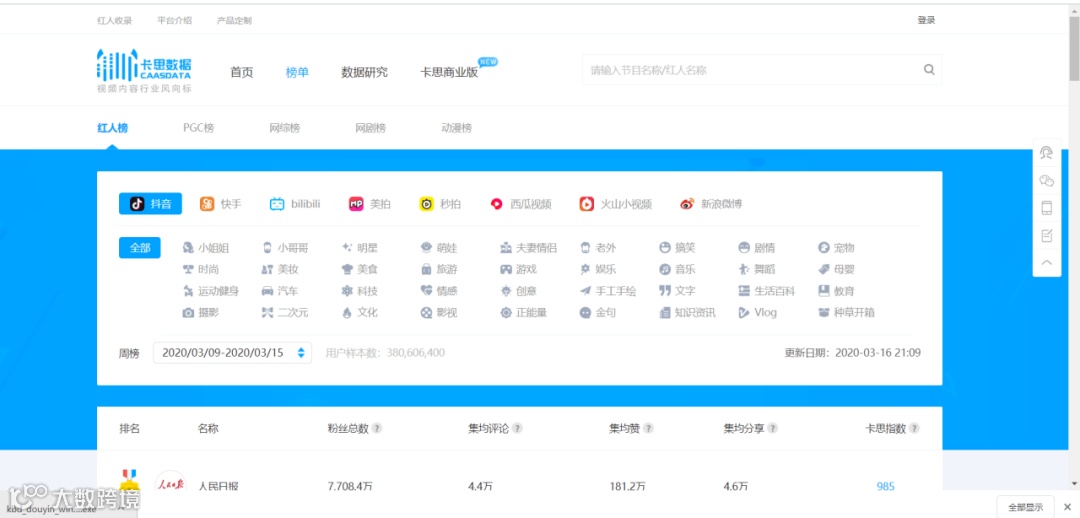Select the 秒拍 platform

pos(440,204)
